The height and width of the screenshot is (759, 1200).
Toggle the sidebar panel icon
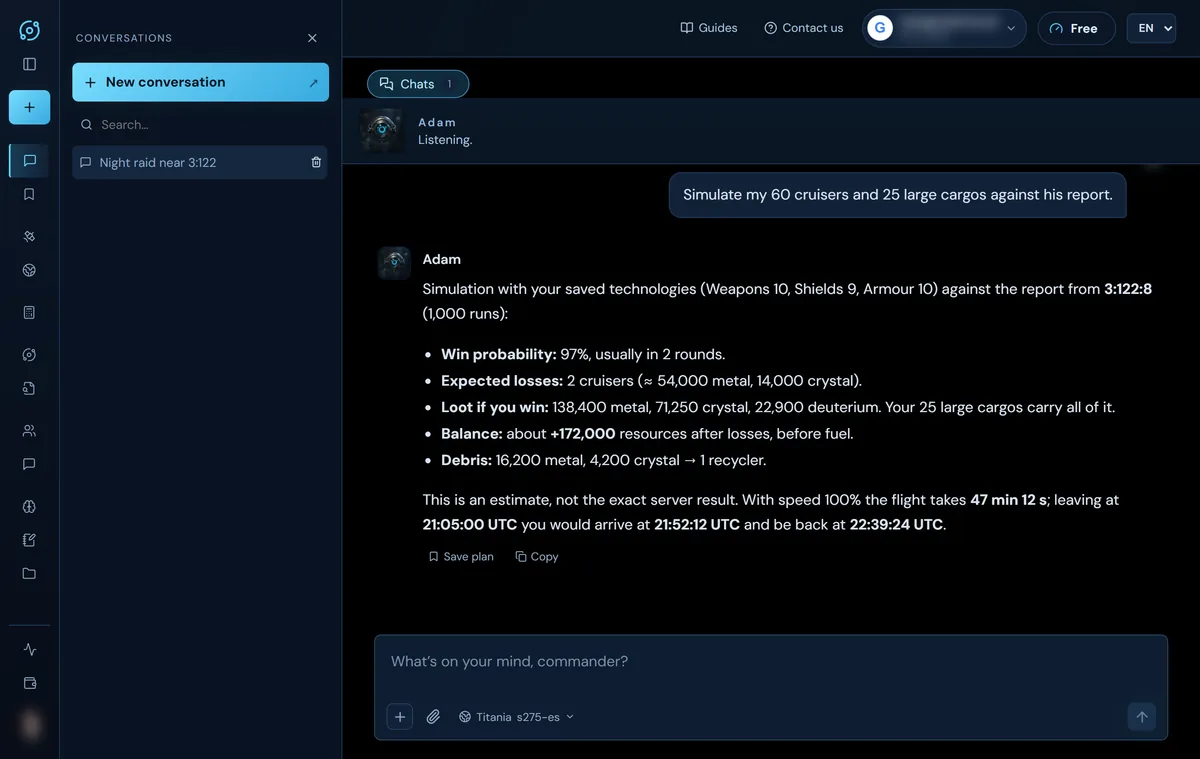(29, 64)
